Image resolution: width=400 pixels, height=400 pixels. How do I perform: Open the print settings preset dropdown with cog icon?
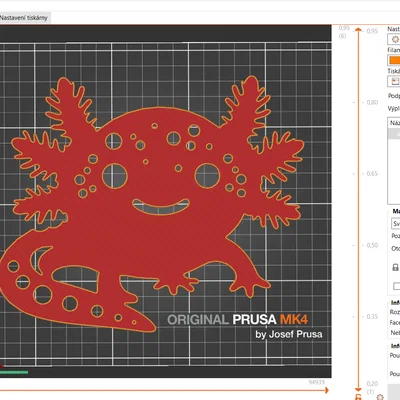point(394,39)
